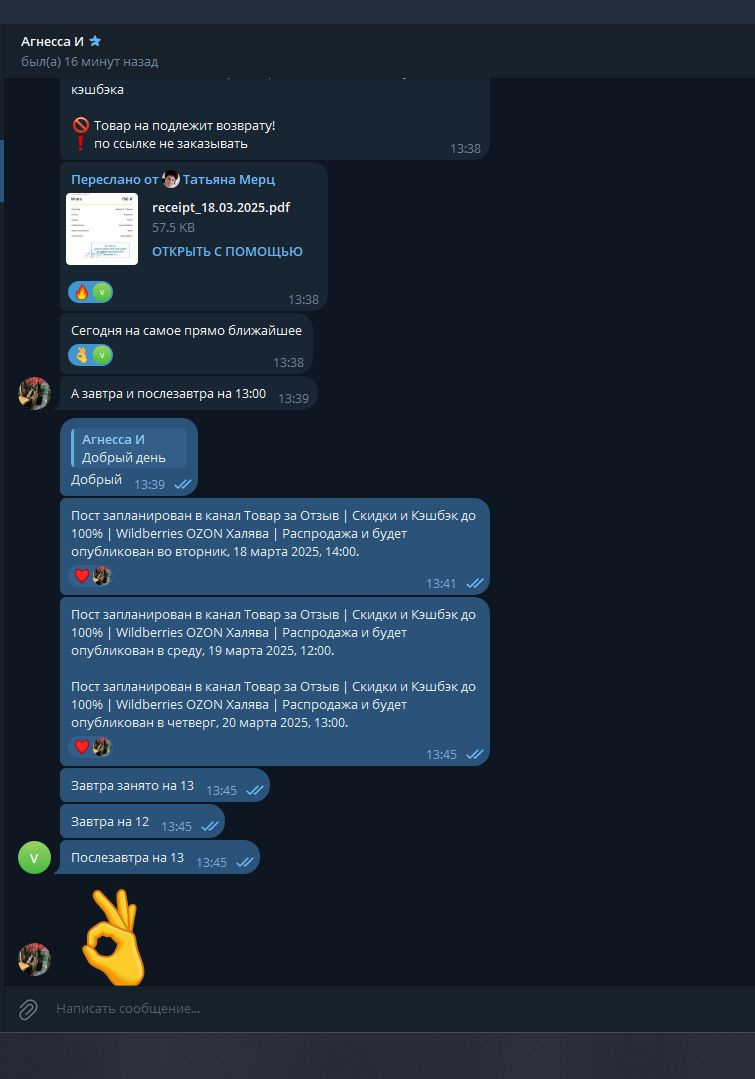755x1079 pixels.
Task: Click the quoted 'Добрый день' reply block
Action: [x=129, y=448]
